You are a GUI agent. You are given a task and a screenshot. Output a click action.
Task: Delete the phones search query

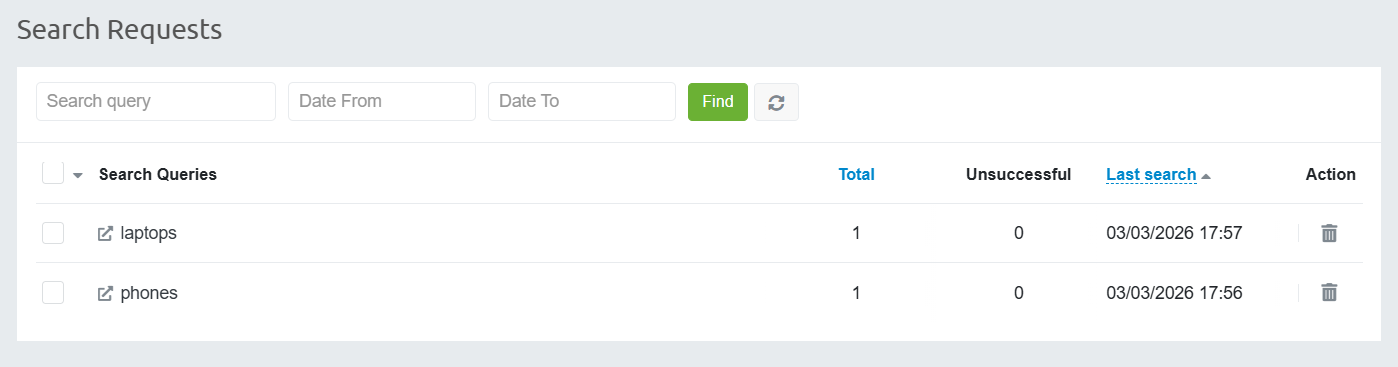pyautogui.click(x=1329, y=293)
